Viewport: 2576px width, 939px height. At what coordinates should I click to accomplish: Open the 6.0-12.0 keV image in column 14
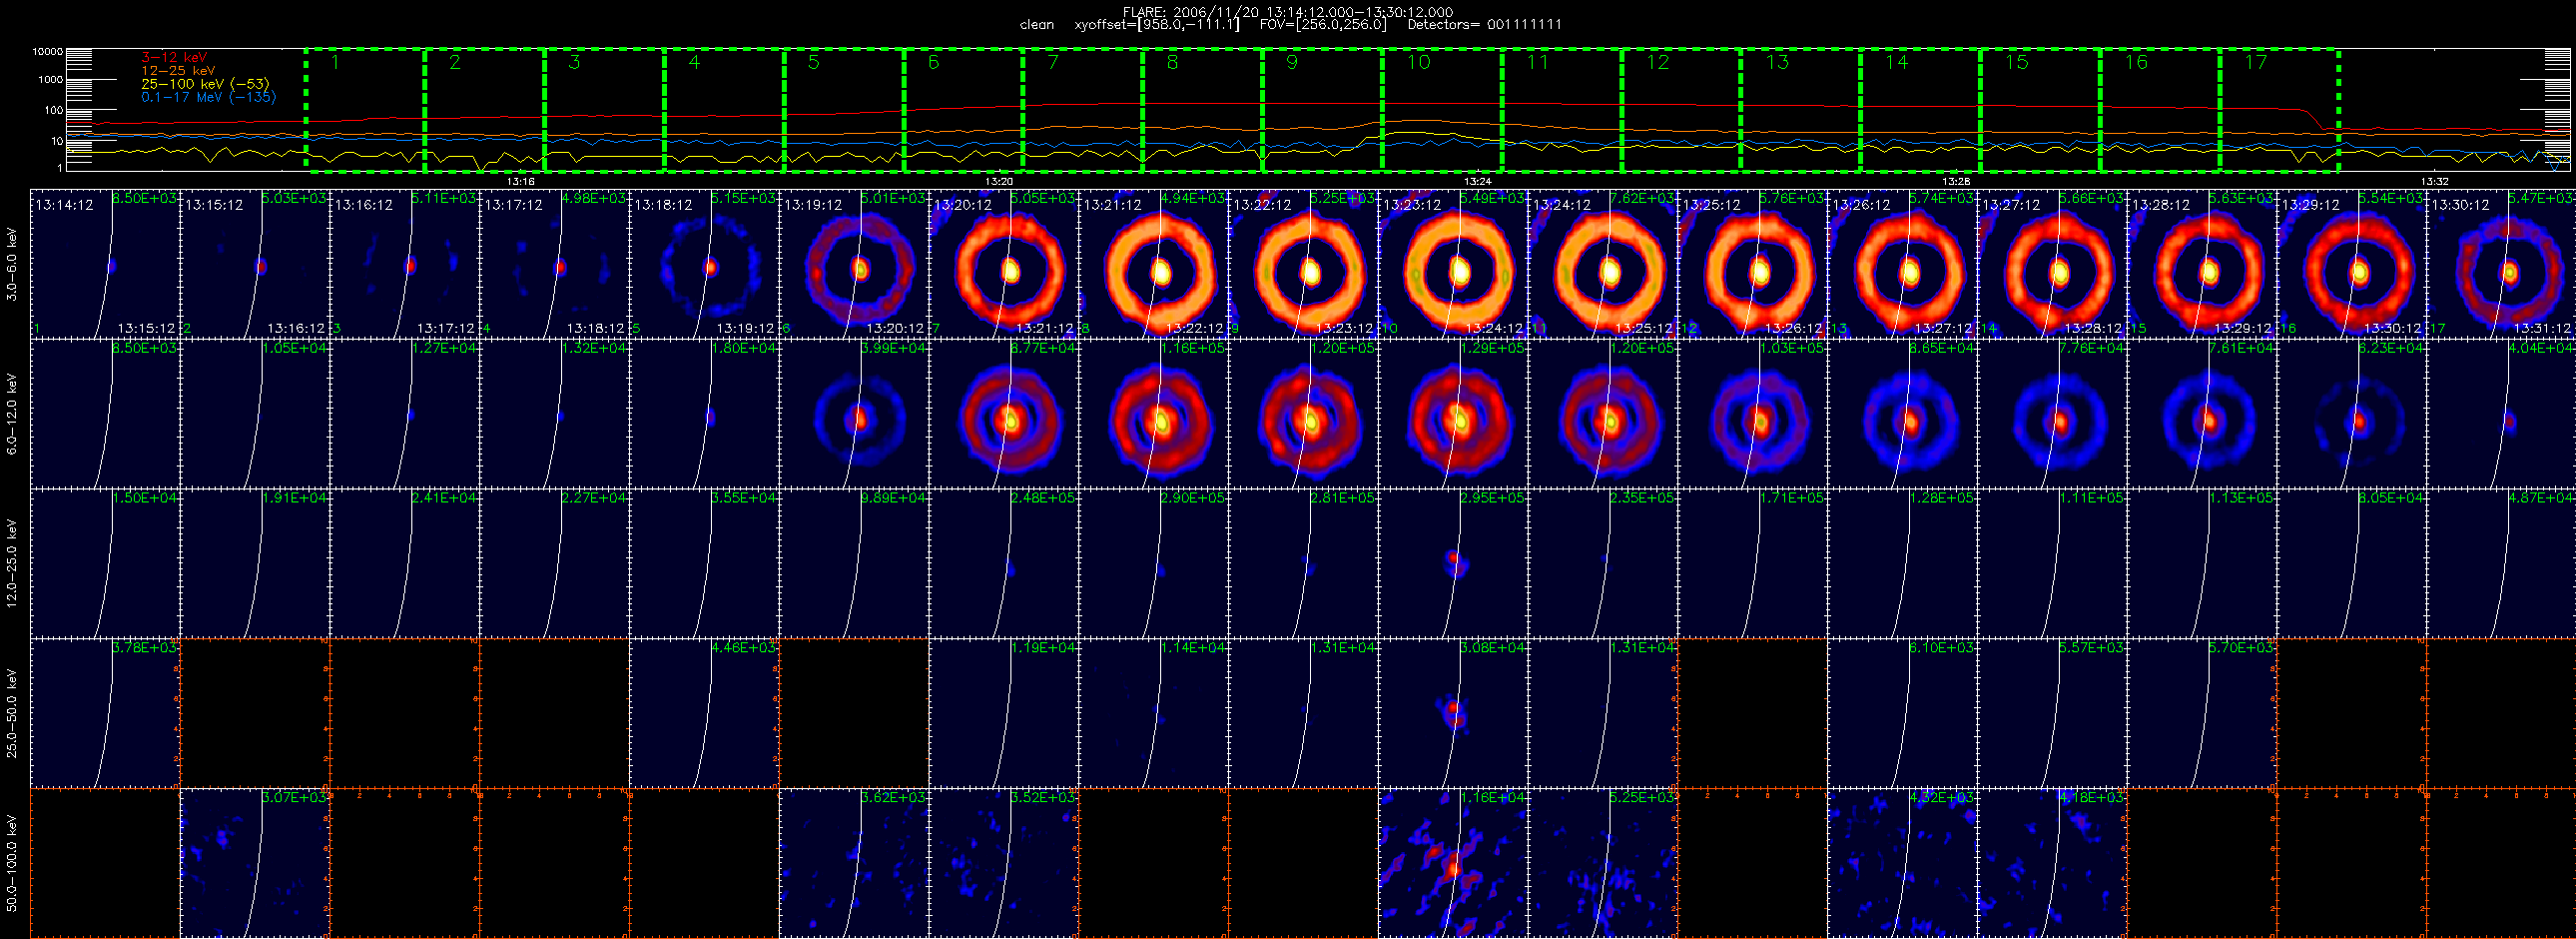pyautogui.click(x=2052, y=413)
